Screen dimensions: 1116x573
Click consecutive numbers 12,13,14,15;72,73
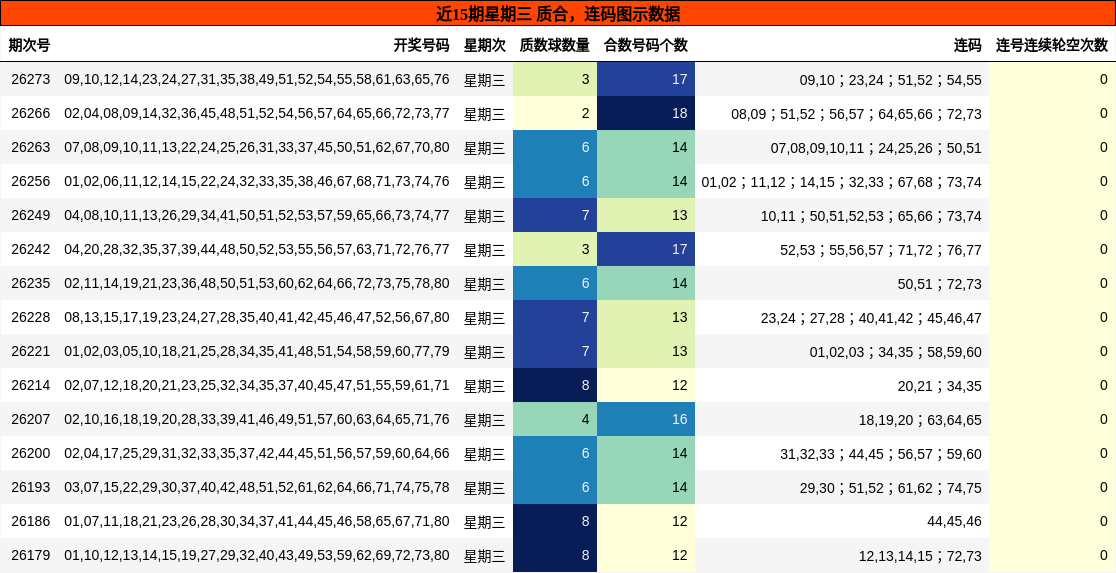(920, 556)
